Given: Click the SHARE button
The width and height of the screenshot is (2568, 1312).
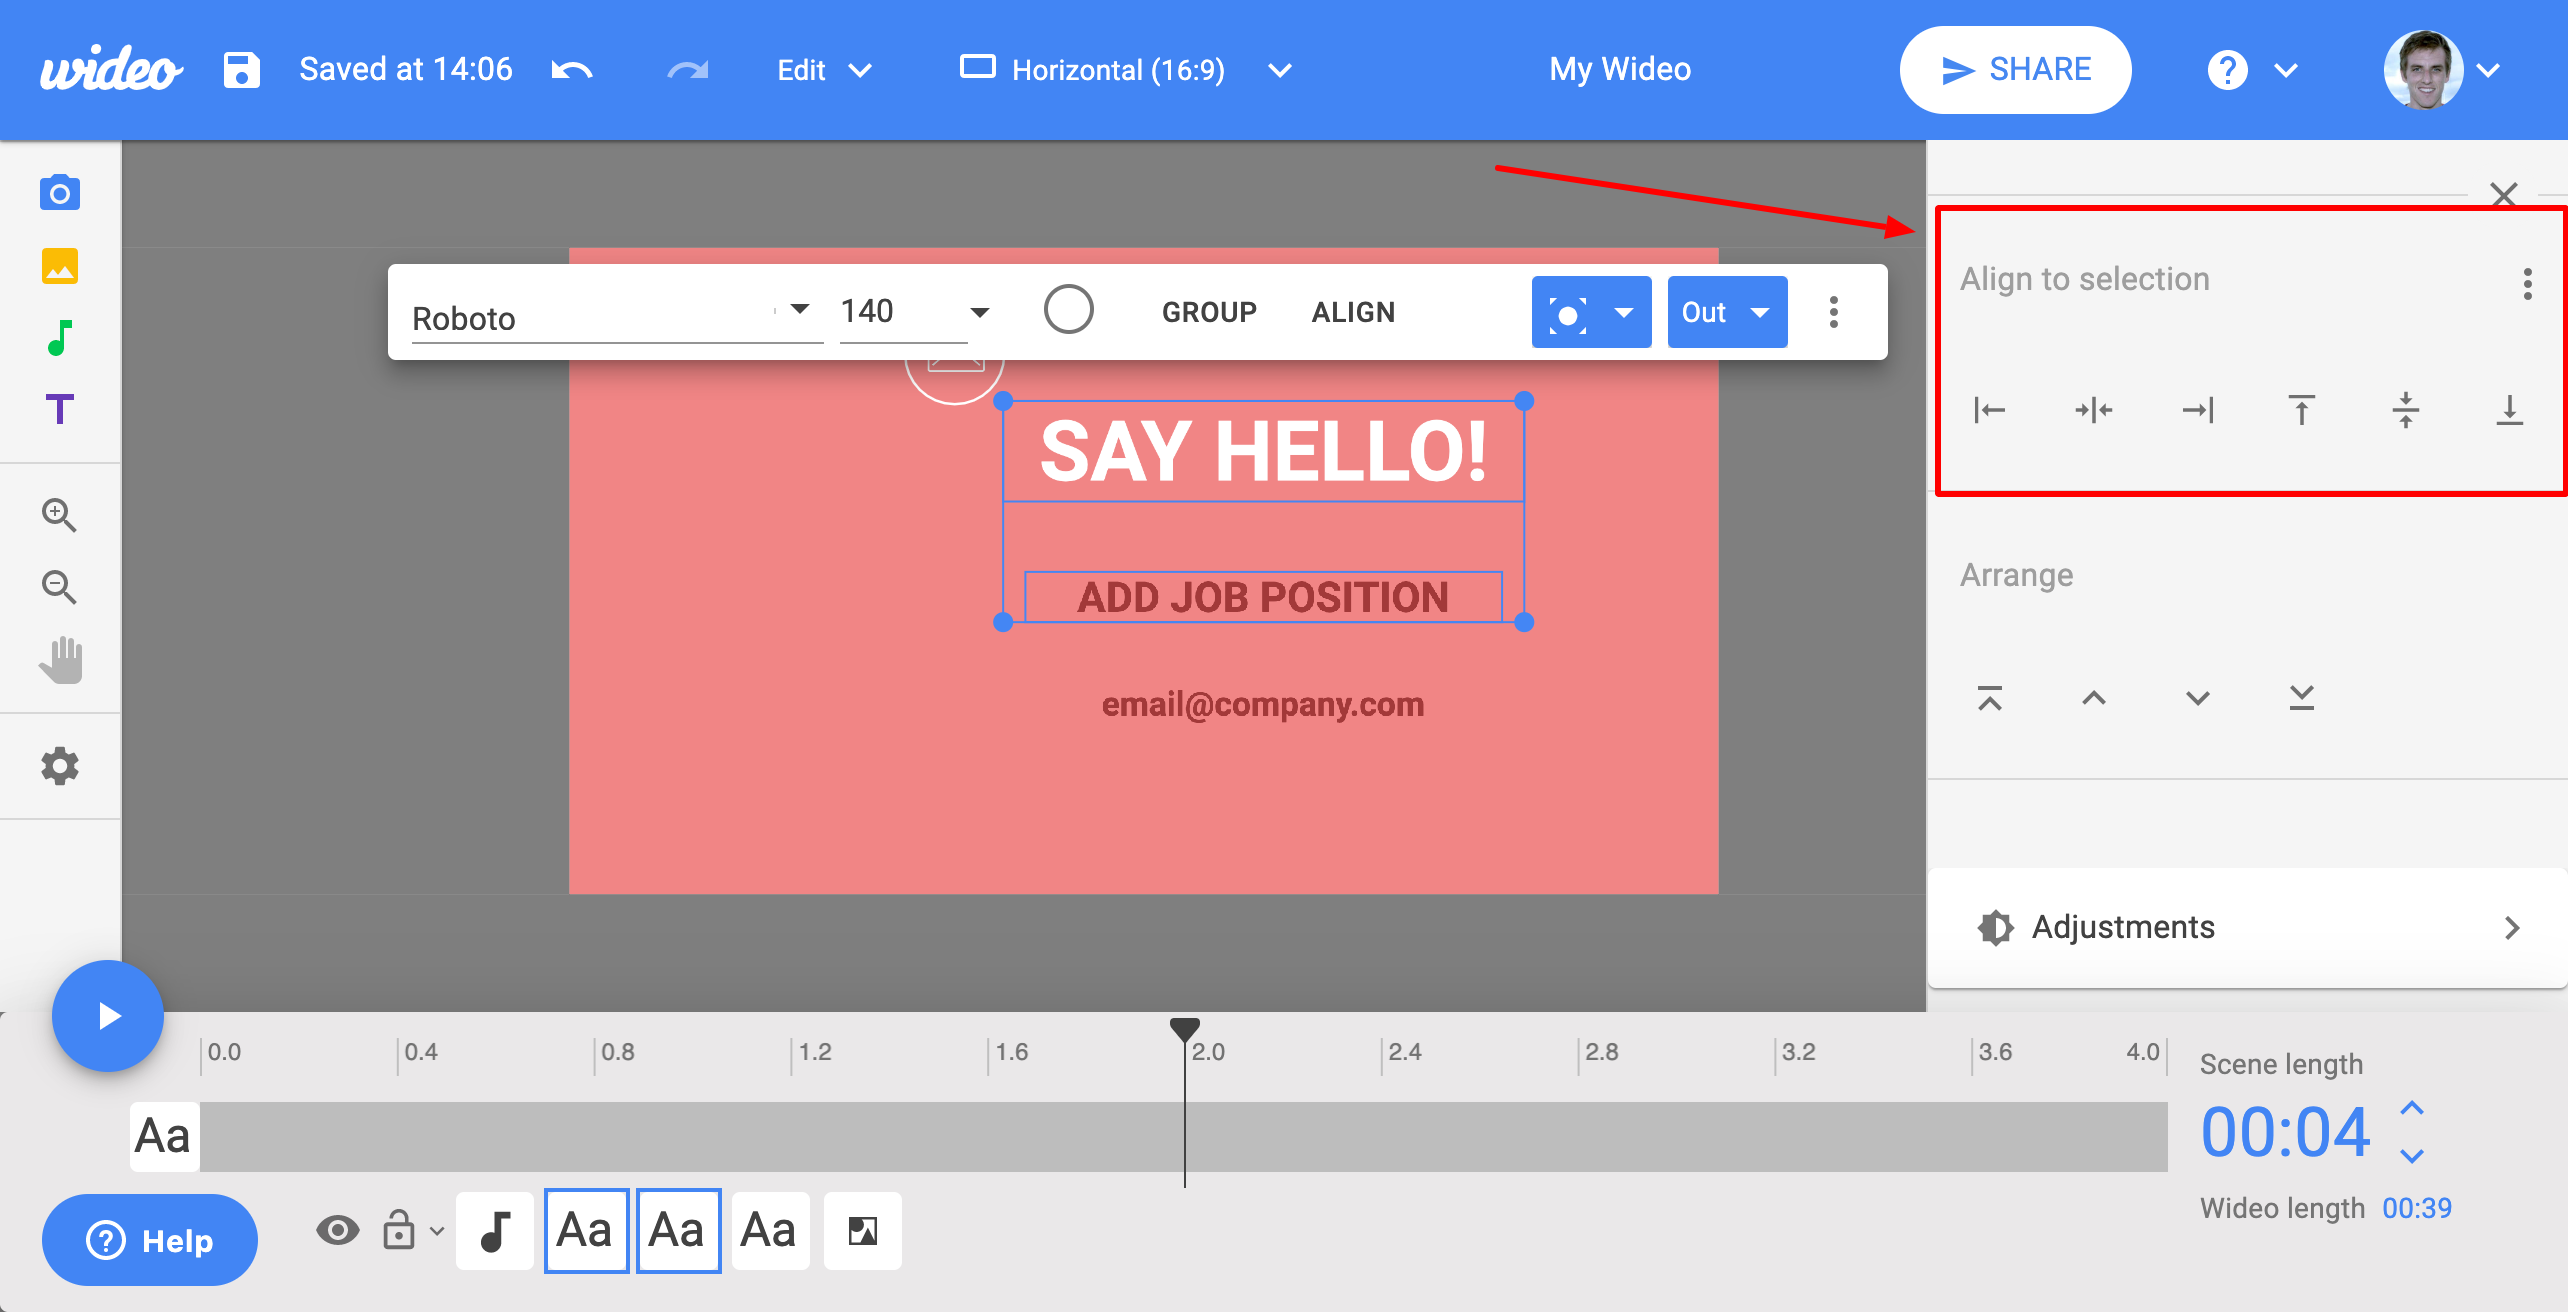Looking at the screenshot, I should coord(2015,70).
